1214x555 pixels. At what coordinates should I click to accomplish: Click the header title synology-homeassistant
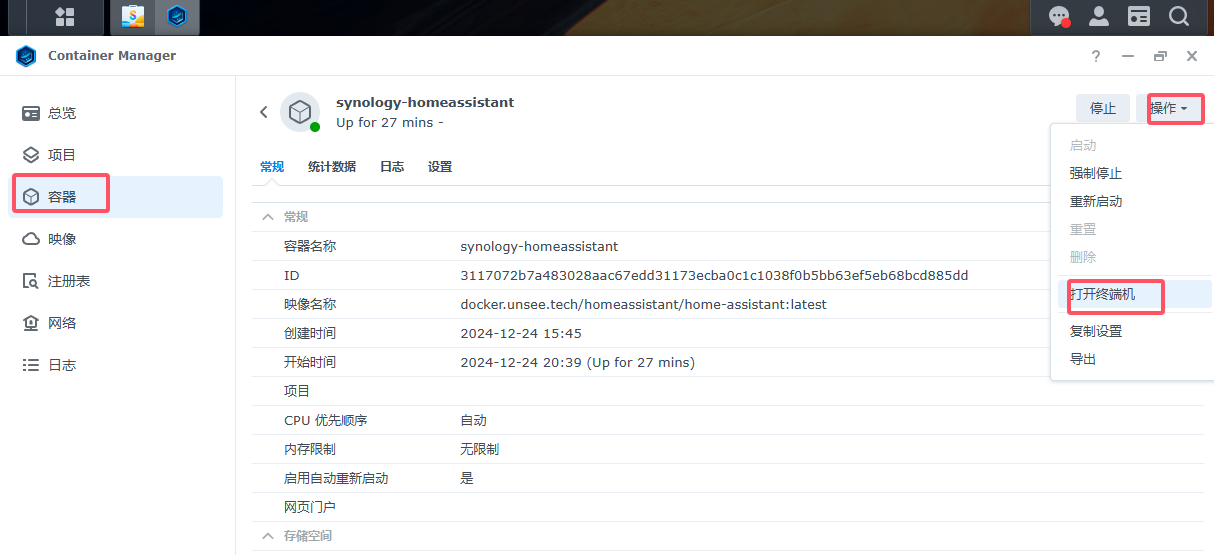425,102
